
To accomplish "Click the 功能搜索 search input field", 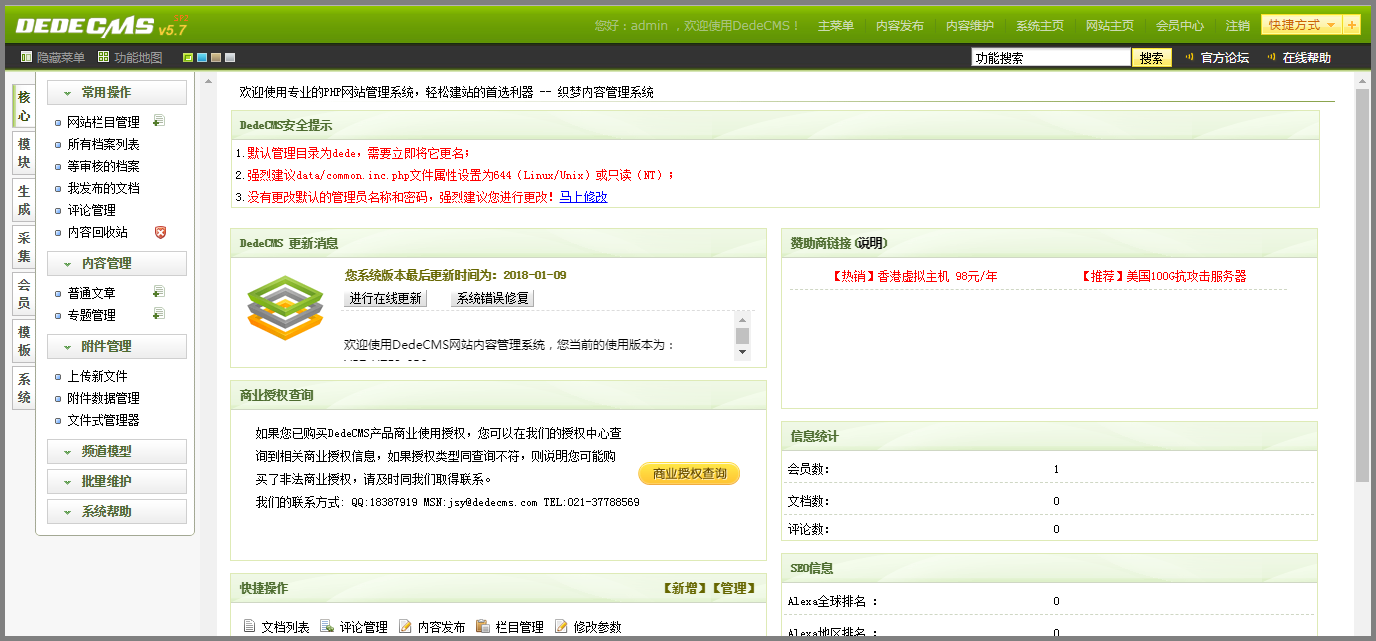I will tap(1050, 58).
